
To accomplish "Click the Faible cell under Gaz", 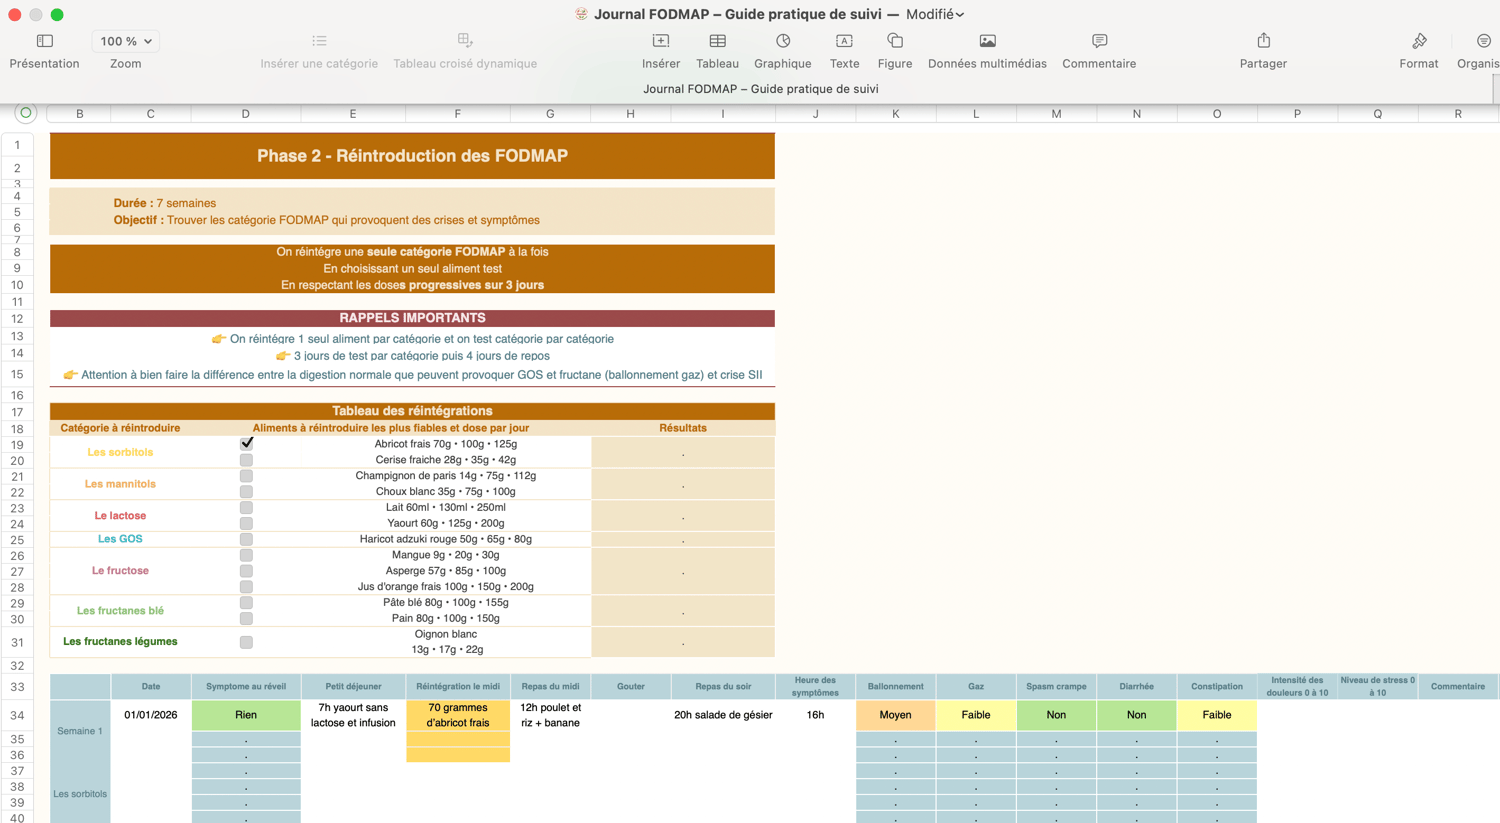I will tap(976, 715).
